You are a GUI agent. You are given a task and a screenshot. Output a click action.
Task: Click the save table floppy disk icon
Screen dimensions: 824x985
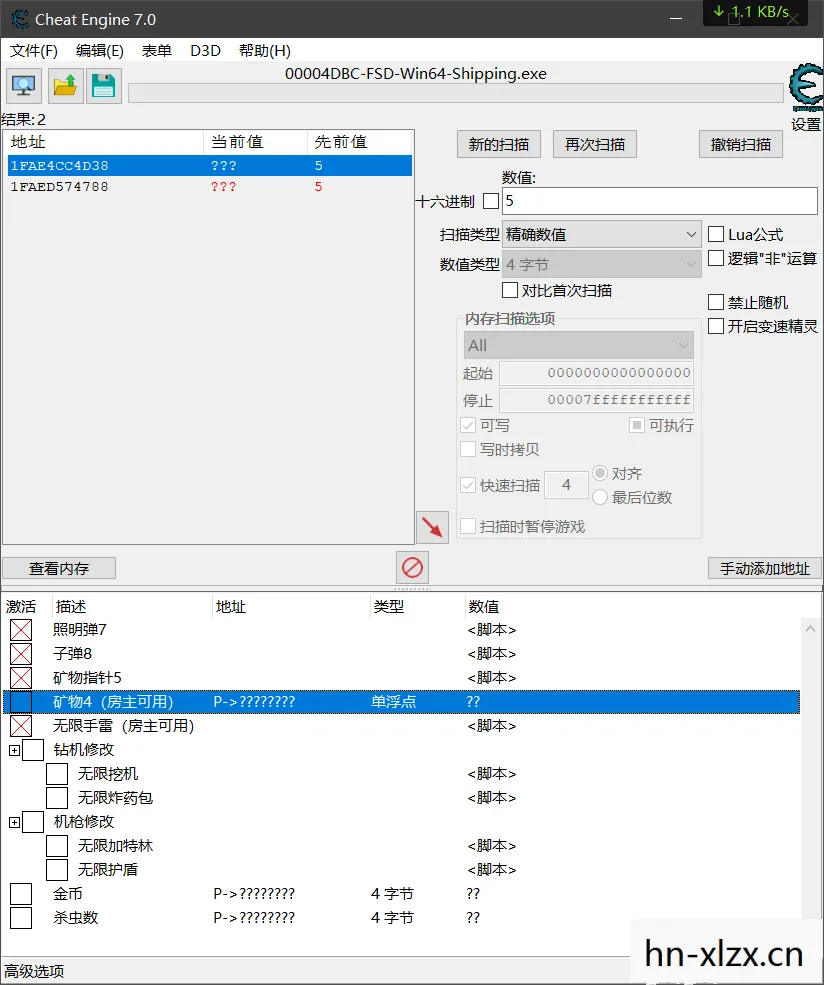point(104,86)
